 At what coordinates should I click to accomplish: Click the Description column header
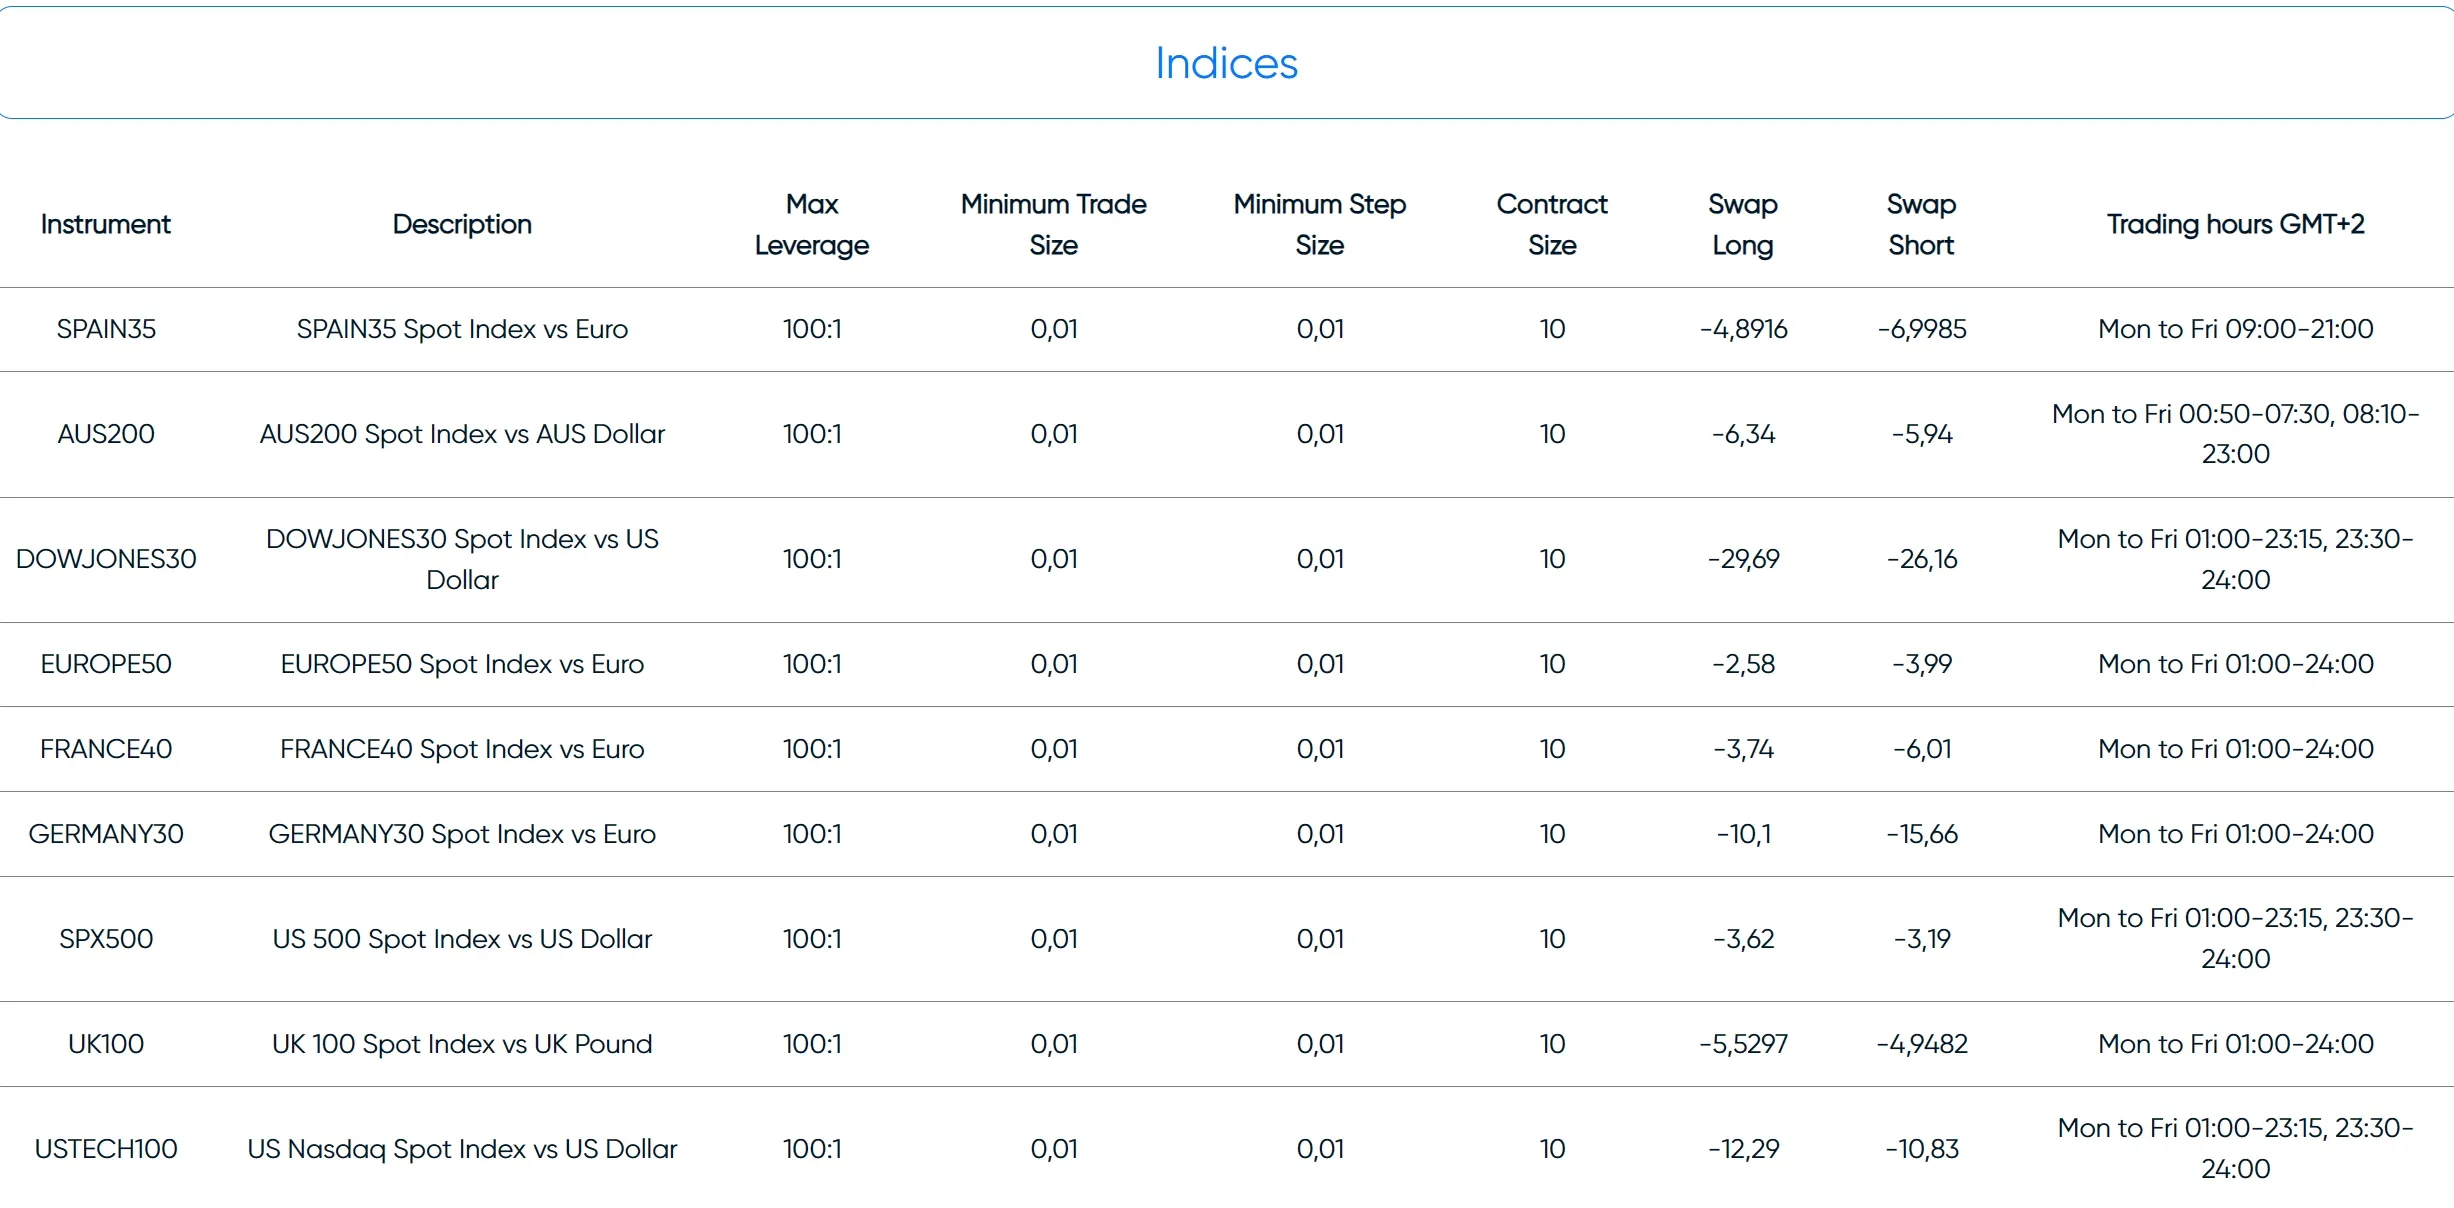pos(462,224)
